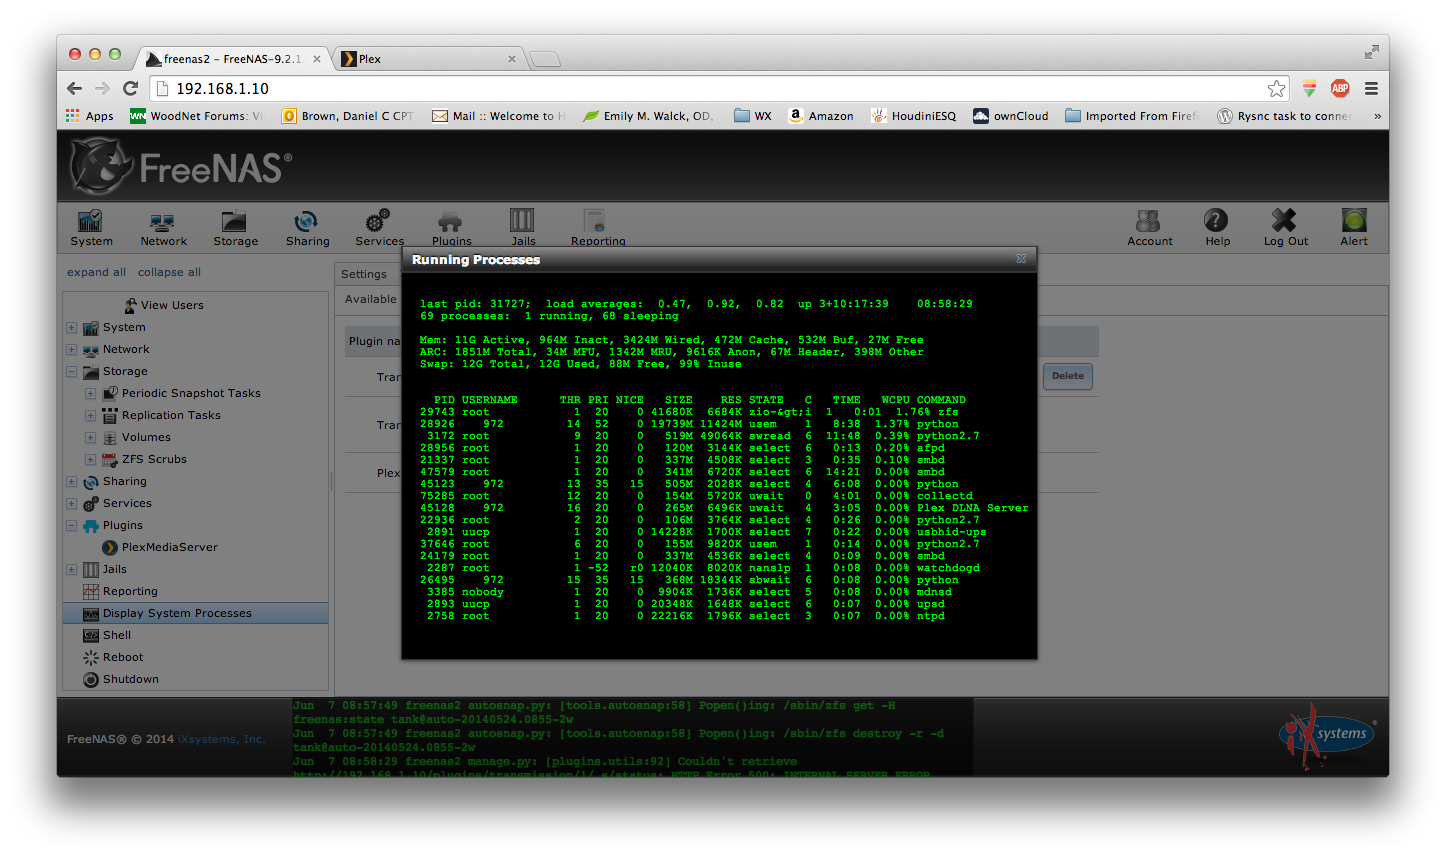Select Shutdown in the tree
The width and height of the screenshot is (1446, 856).
click(x=121, y=680)
